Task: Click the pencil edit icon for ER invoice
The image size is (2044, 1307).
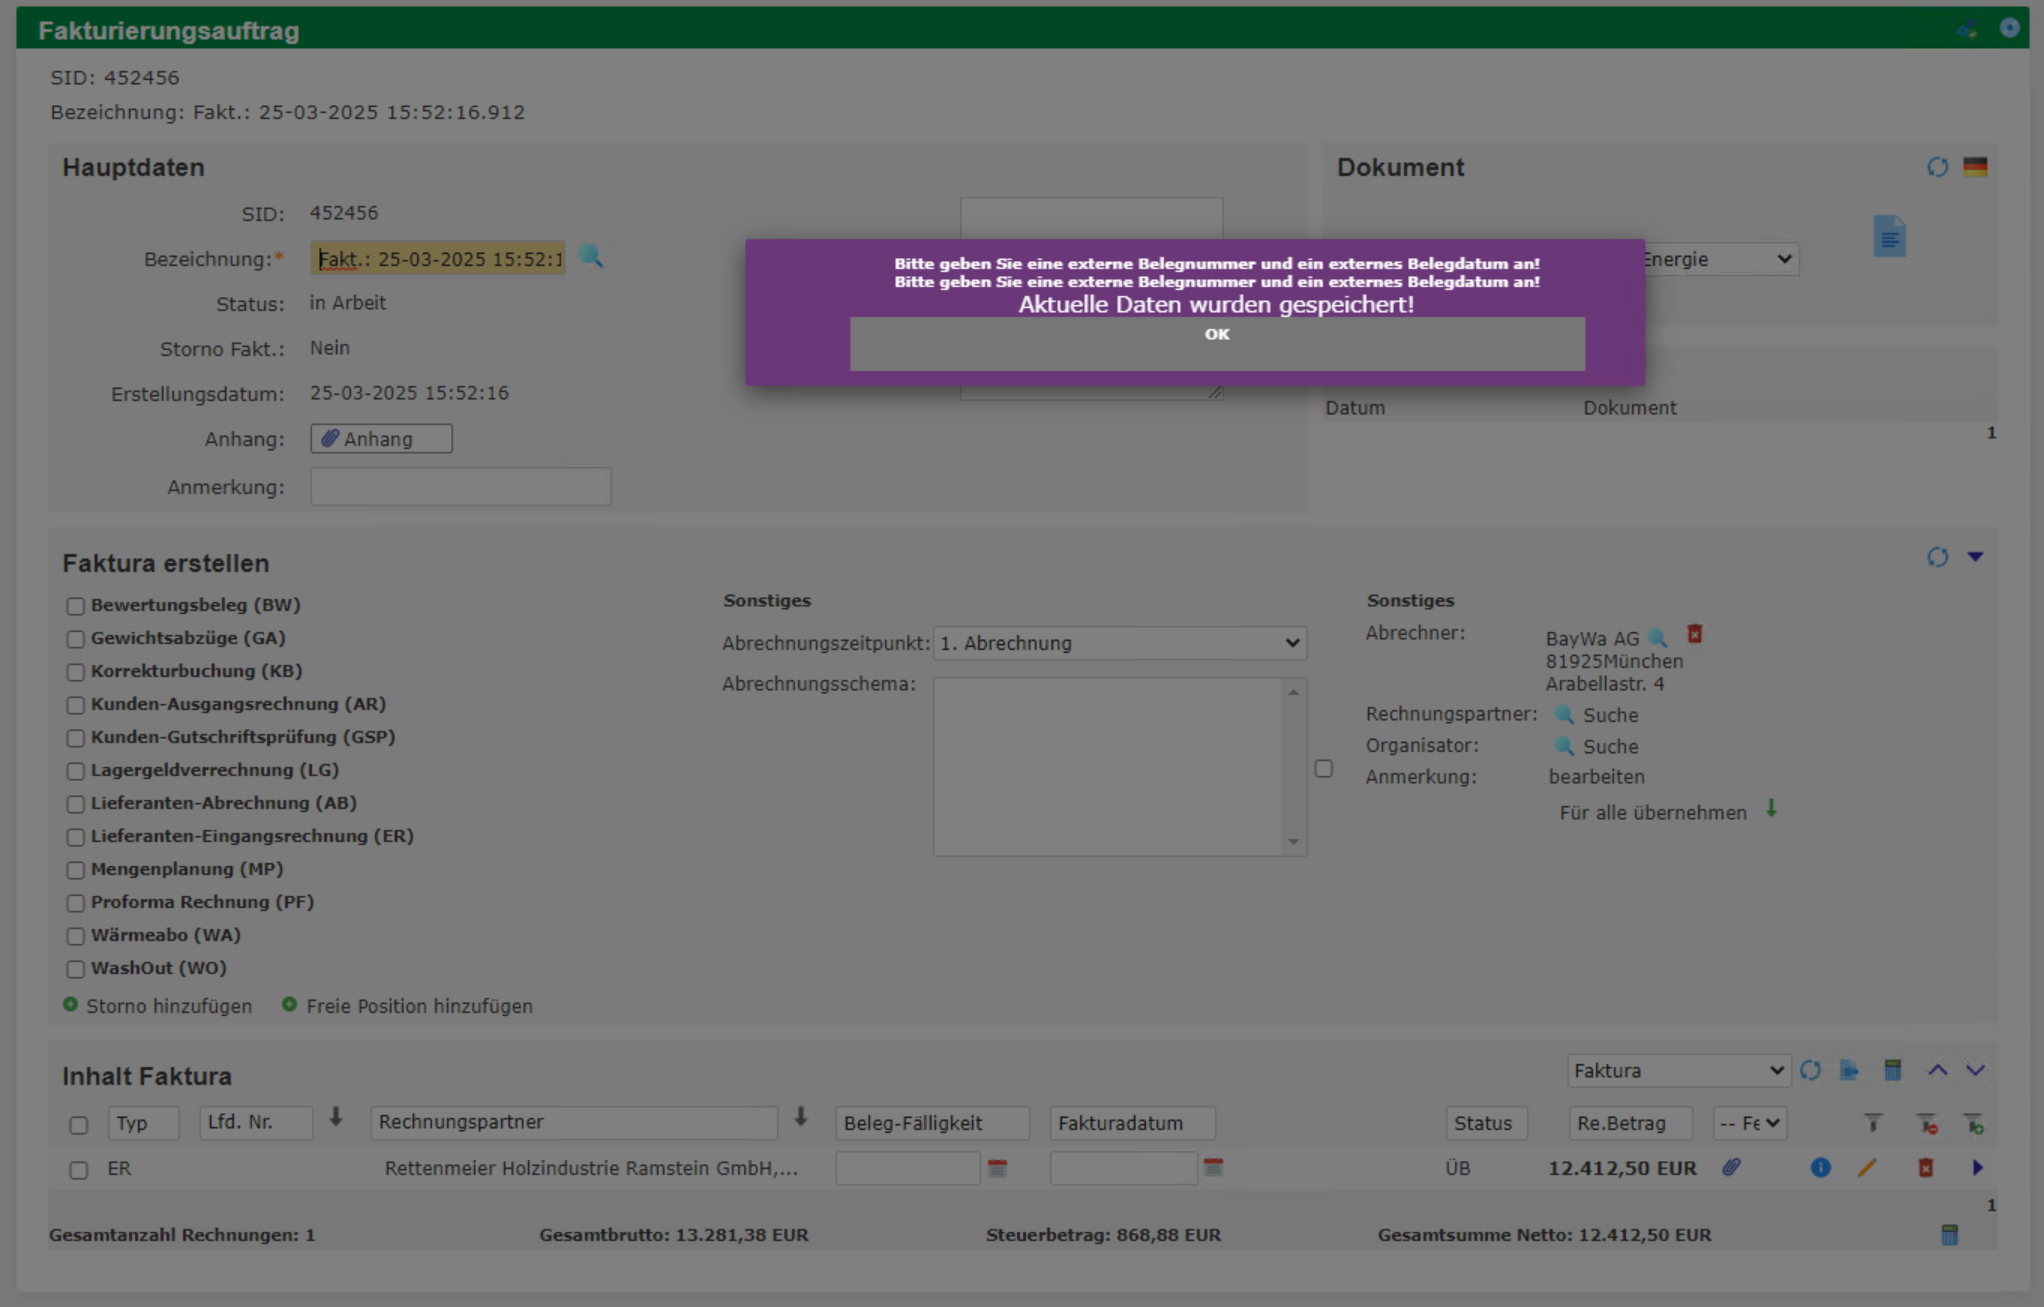Action: pos(1866,1167)
